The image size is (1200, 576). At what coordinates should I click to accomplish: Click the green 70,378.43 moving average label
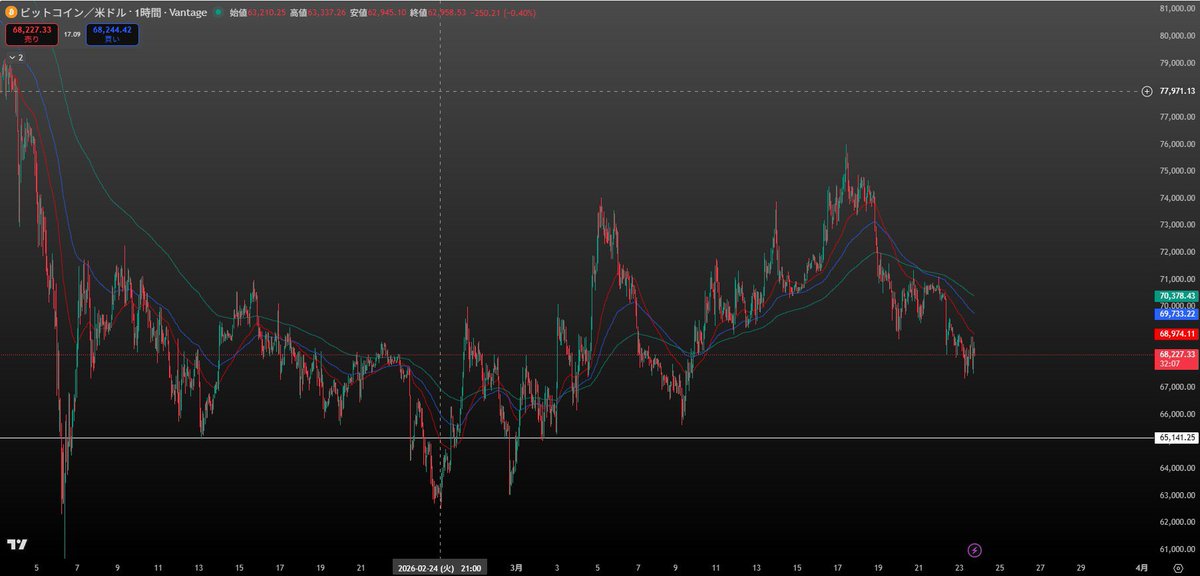(1177, 296)
